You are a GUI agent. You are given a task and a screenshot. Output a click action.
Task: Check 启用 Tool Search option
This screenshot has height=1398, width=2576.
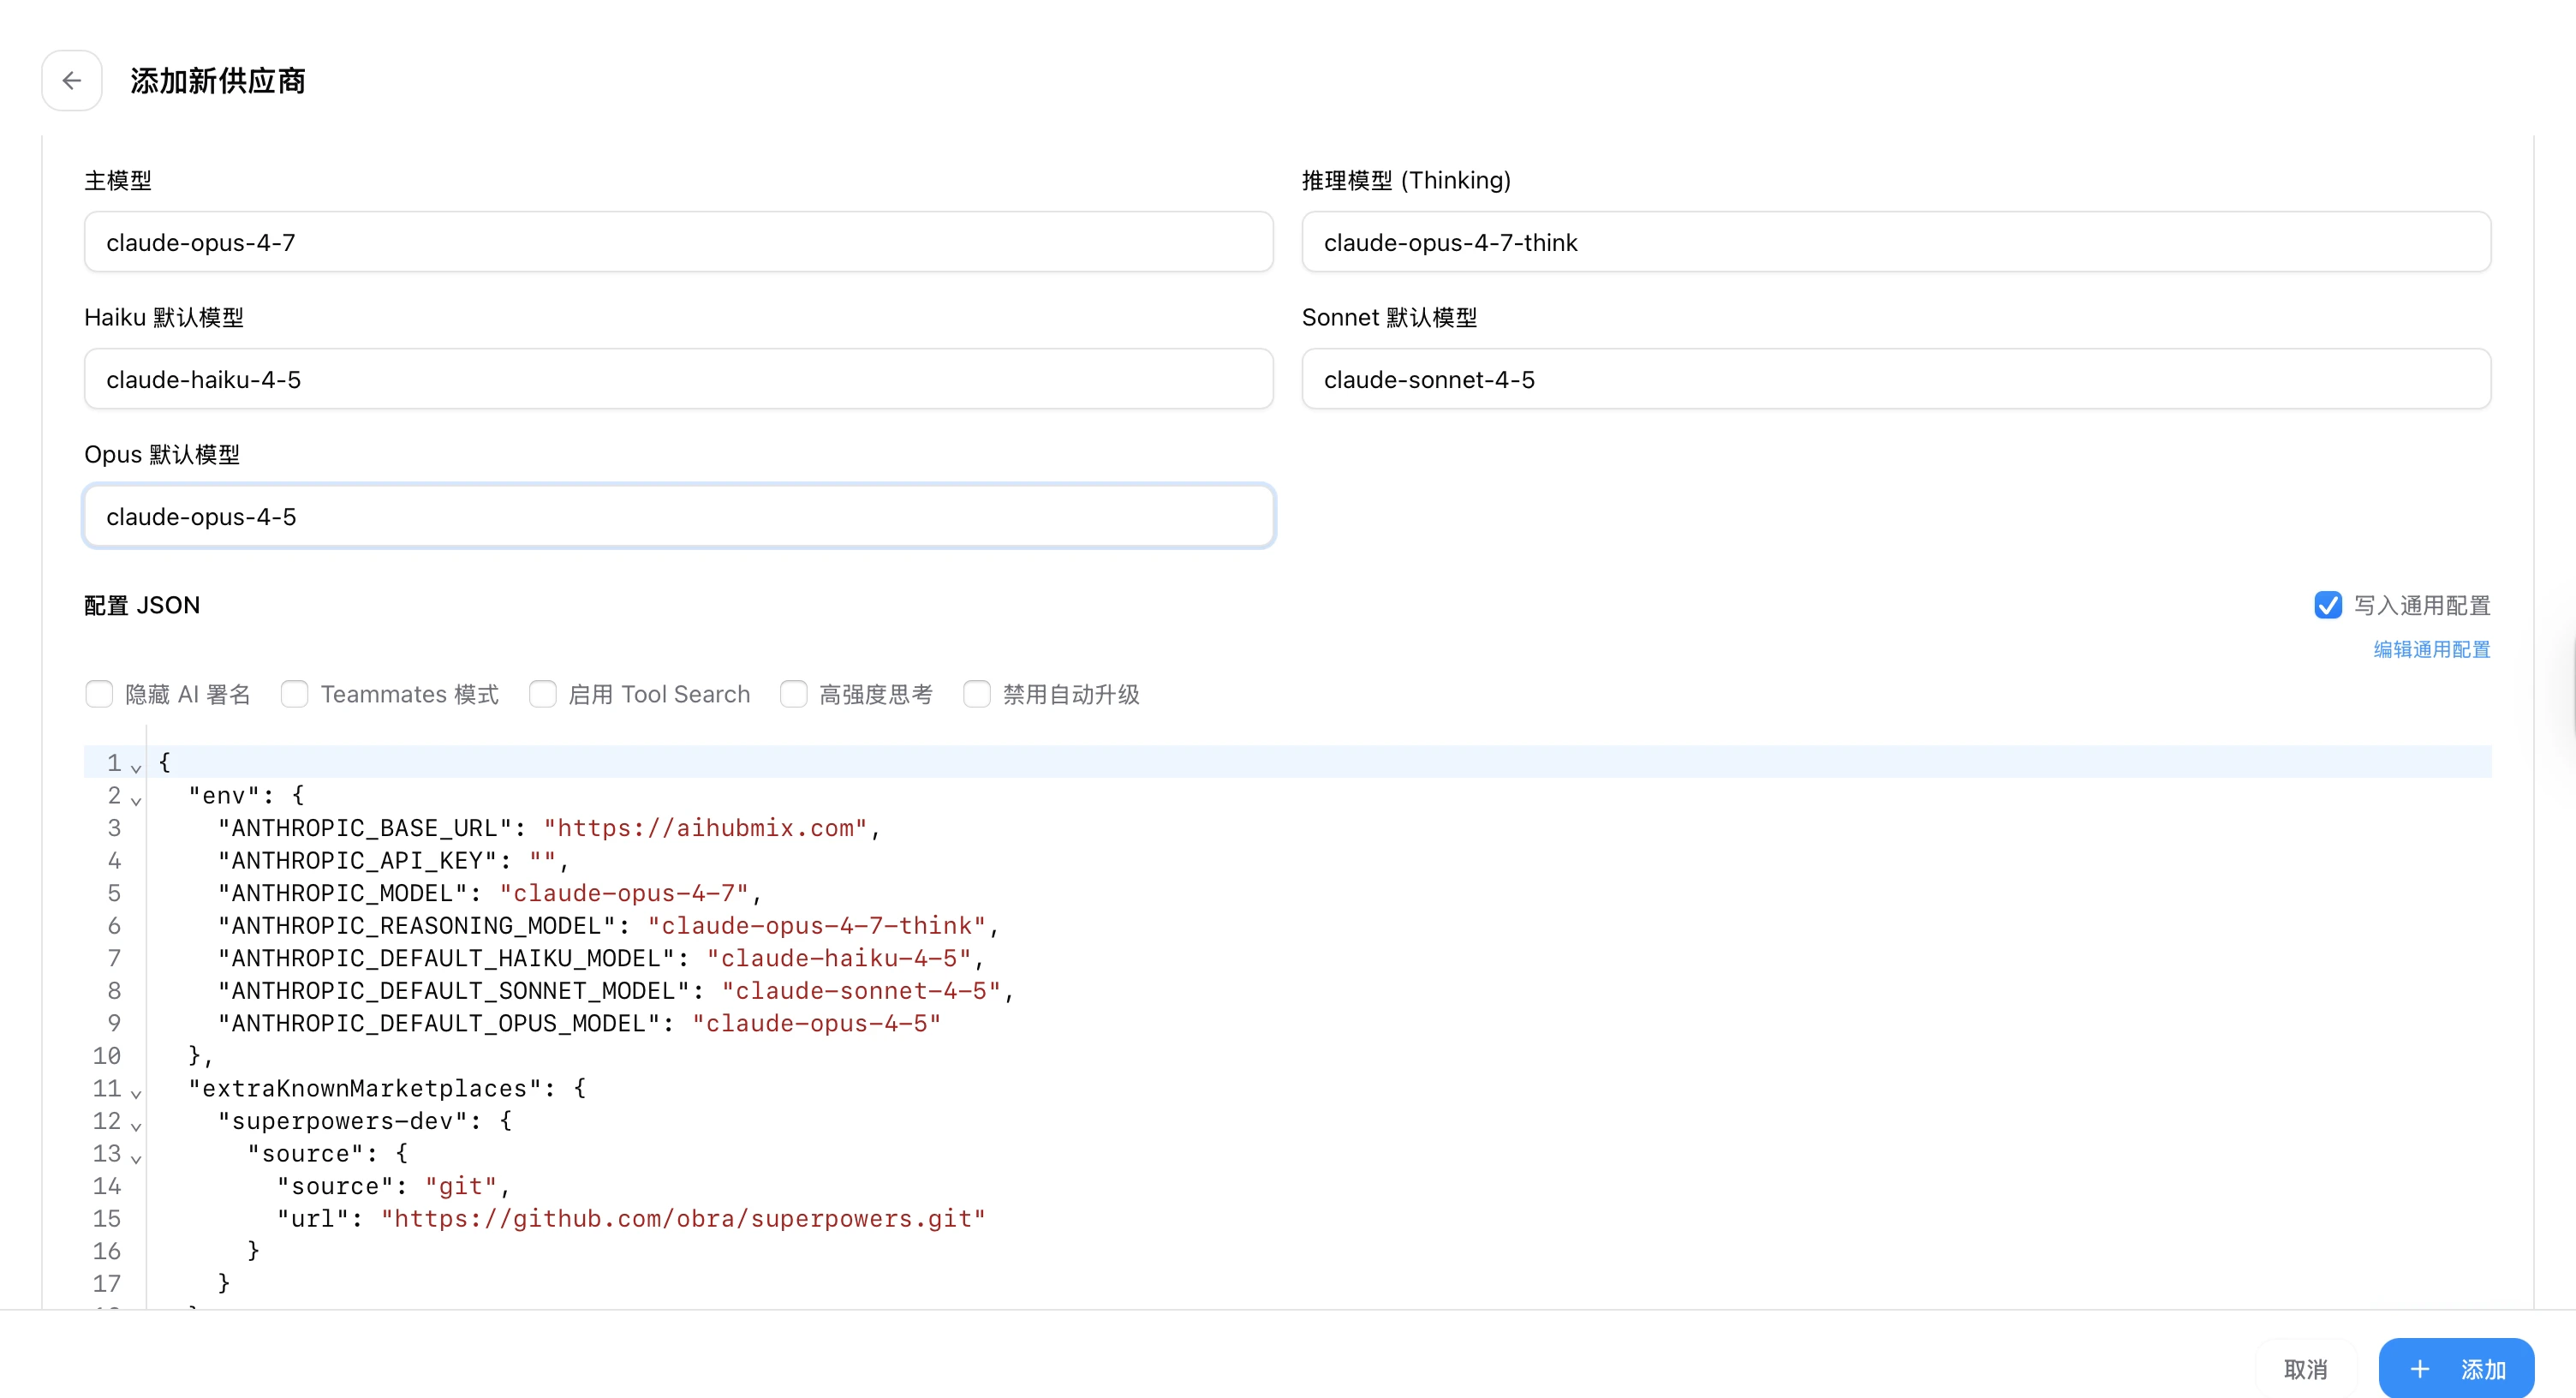542,694
